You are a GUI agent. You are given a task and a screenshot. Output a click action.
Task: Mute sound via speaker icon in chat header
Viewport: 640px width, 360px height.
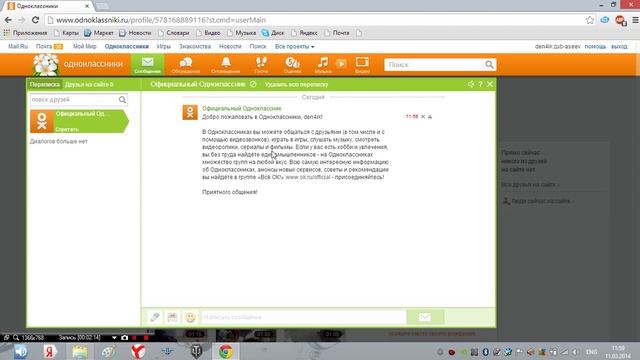471,84
